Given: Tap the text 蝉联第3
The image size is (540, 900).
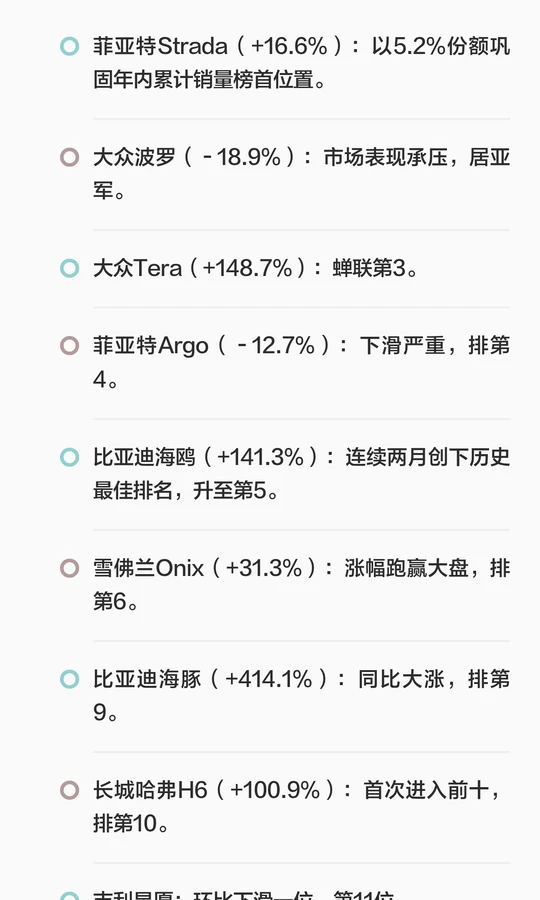Looking at the screenshot, I should tap(369, 268).
